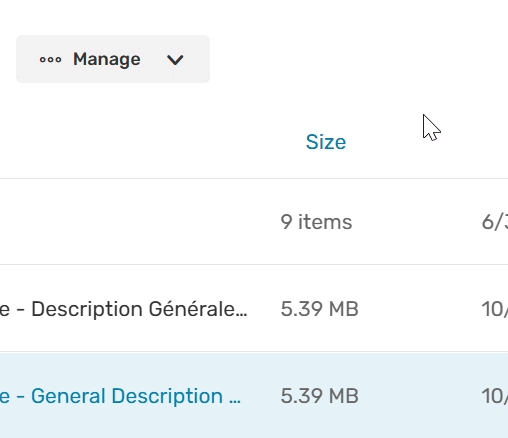Viewport: 508px width, 438px height.
Task: Sort the list by Size column header
Action: 326,142
